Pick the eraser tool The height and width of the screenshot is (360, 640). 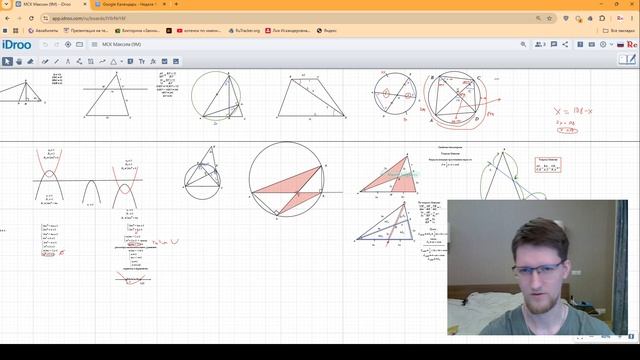[x=30, y=61]
